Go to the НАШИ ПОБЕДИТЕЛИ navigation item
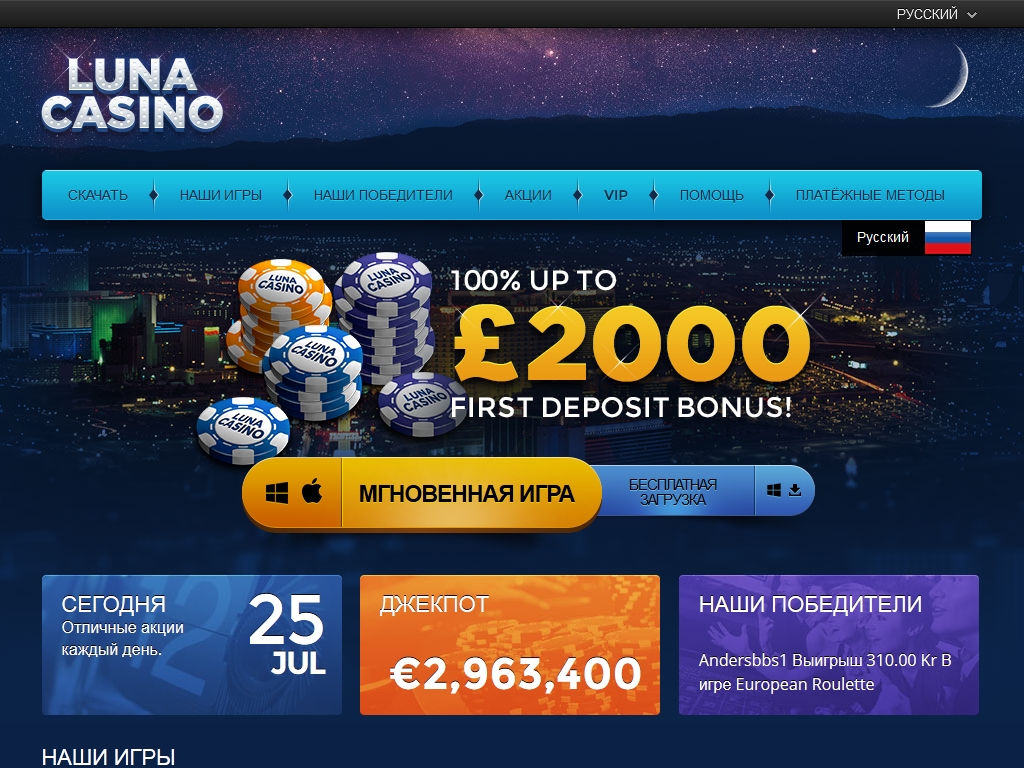Screen dimensions: 1024x768 (x=383, y=195)
